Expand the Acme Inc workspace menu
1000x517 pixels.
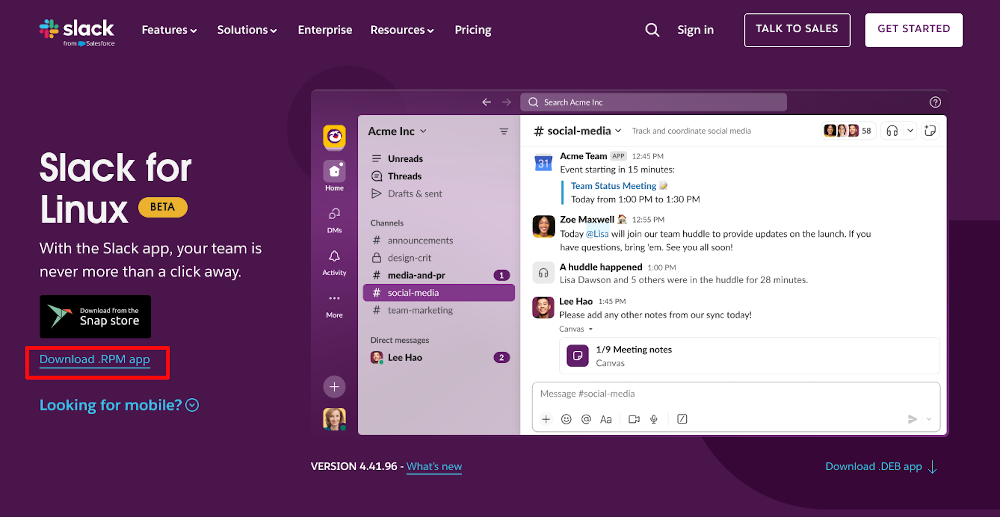point(397,131)
